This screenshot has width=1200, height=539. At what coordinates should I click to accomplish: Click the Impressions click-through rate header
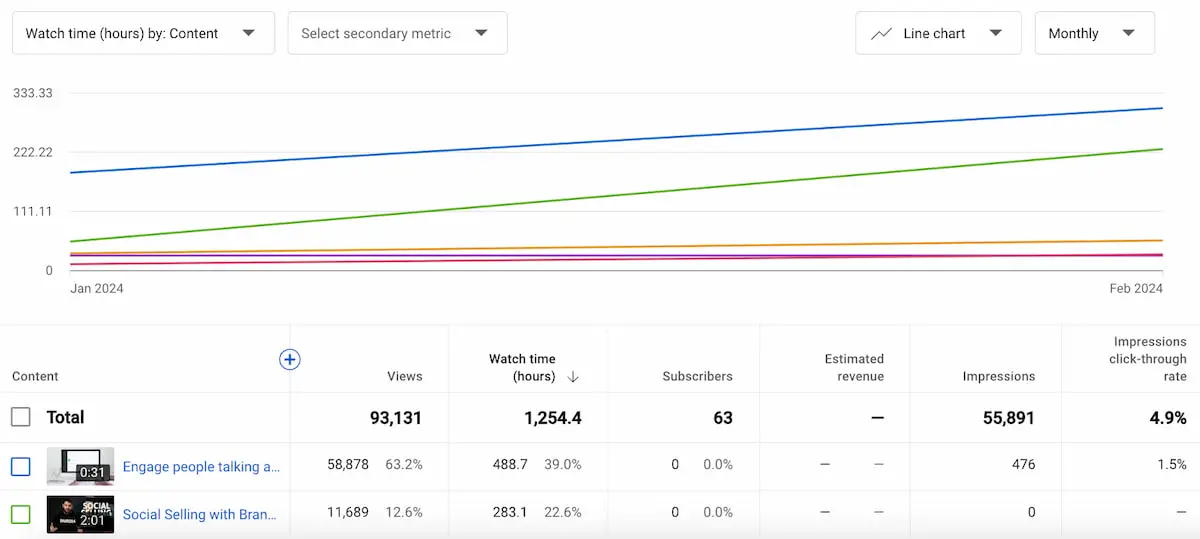point(1147,359)
